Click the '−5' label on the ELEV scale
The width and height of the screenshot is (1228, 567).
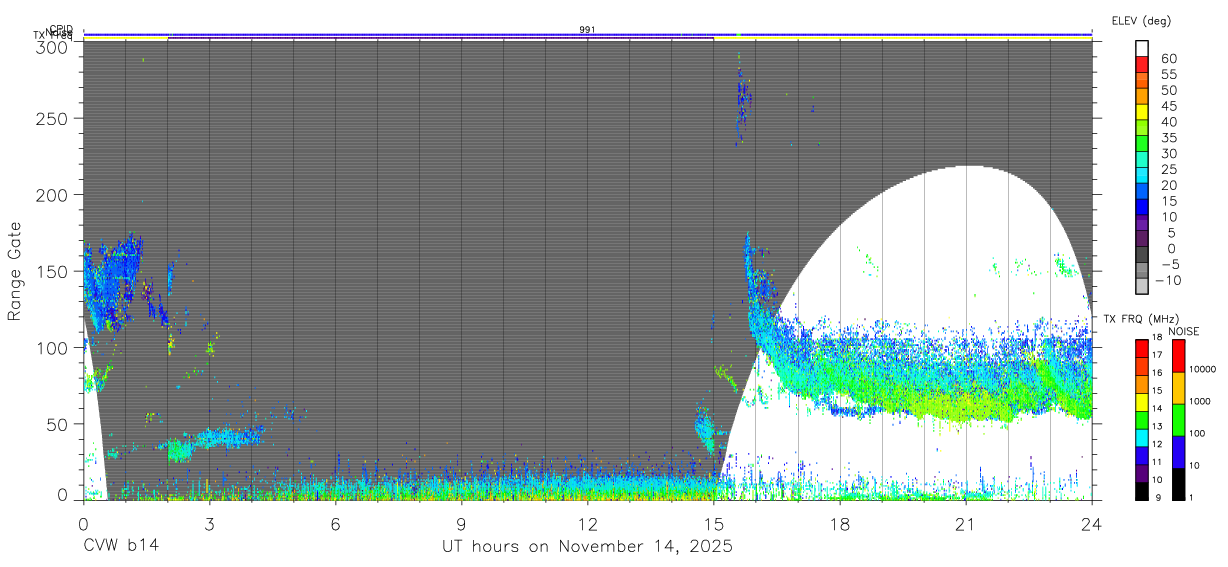(1168, 264)
